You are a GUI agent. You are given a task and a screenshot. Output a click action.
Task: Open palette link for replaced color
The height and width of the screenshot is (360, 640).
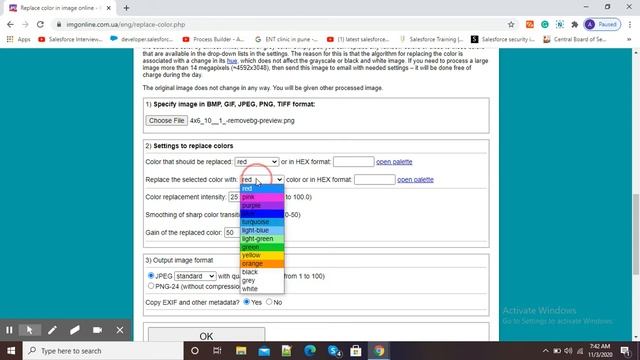(x=394, y=162)
